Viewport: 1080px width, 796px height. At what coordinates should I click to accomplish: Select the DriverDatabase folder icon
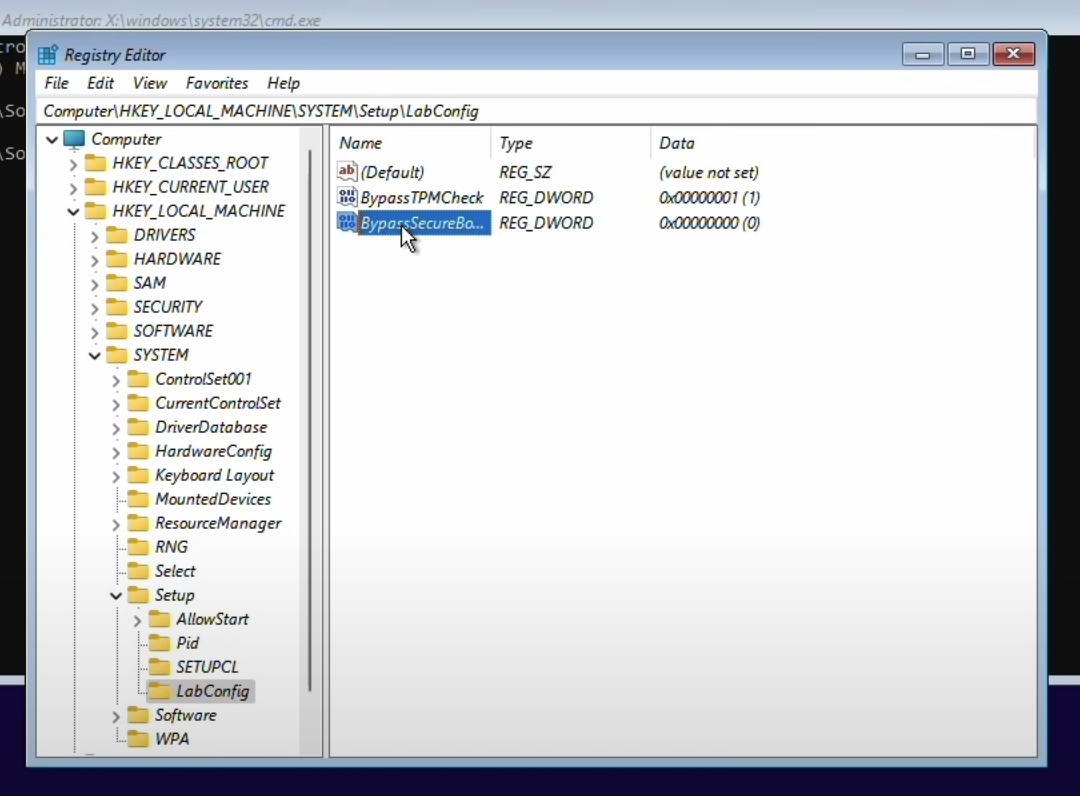tap(138, 427)
